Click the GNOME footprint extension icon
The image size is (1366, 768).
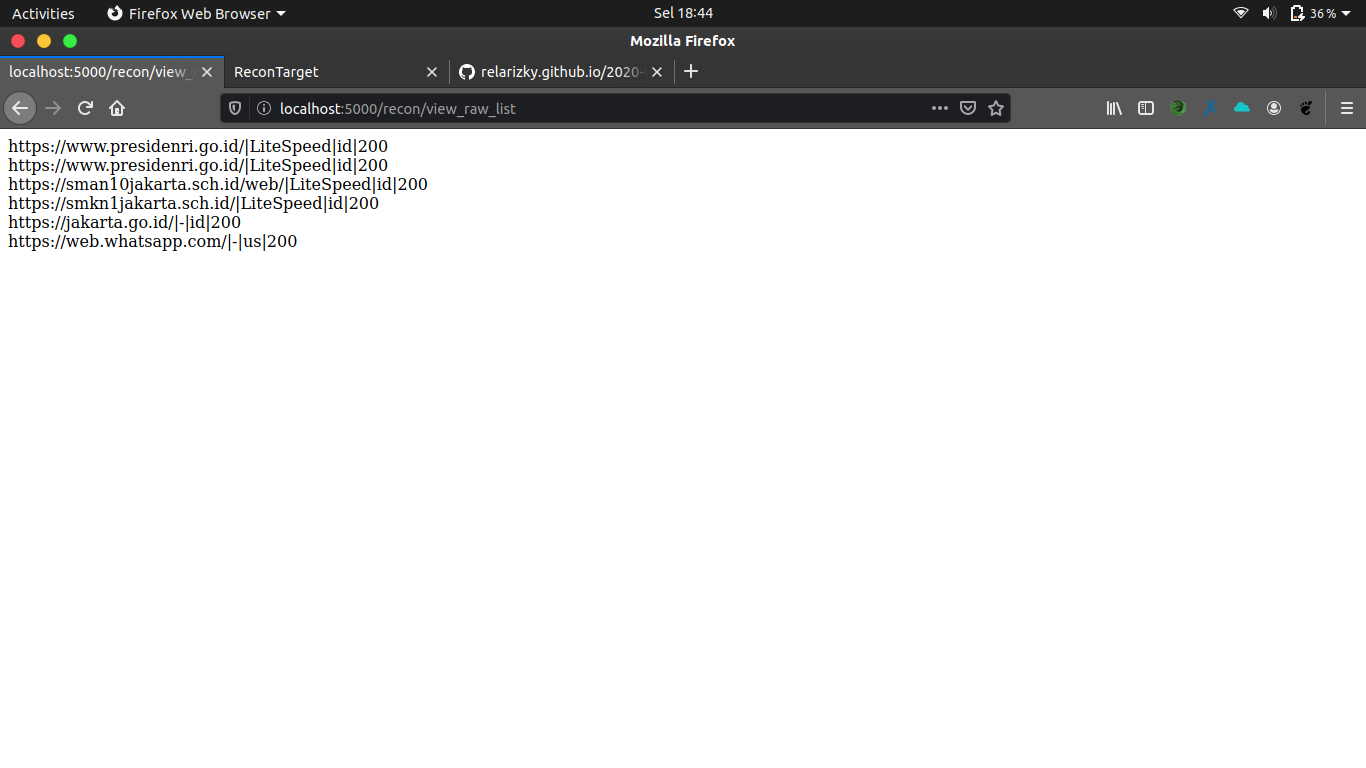click(1306, 108)
